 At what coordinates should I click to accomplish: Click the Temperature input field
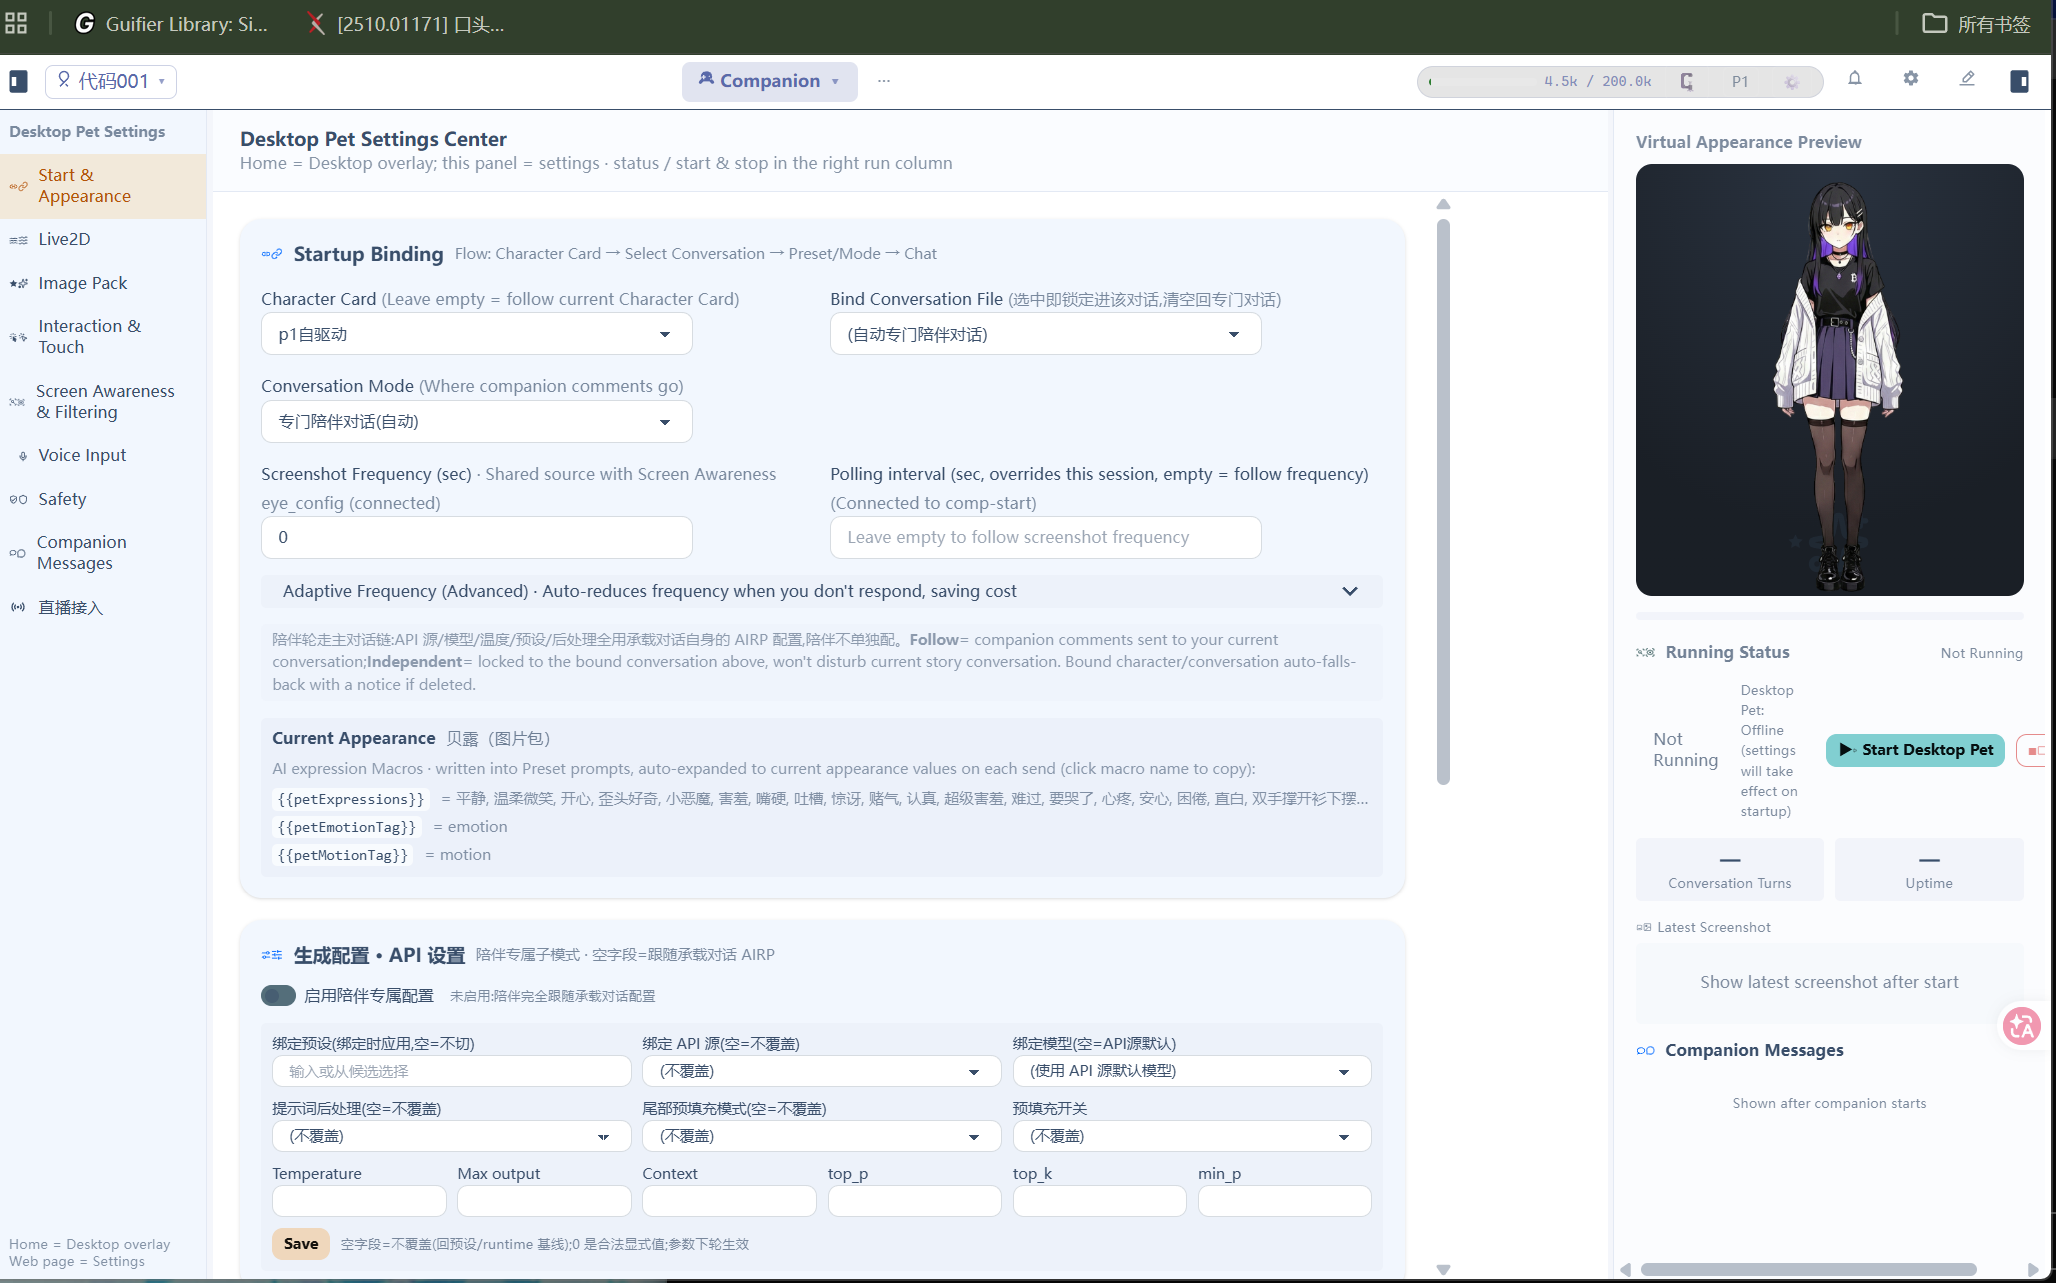click(359, 1201)
